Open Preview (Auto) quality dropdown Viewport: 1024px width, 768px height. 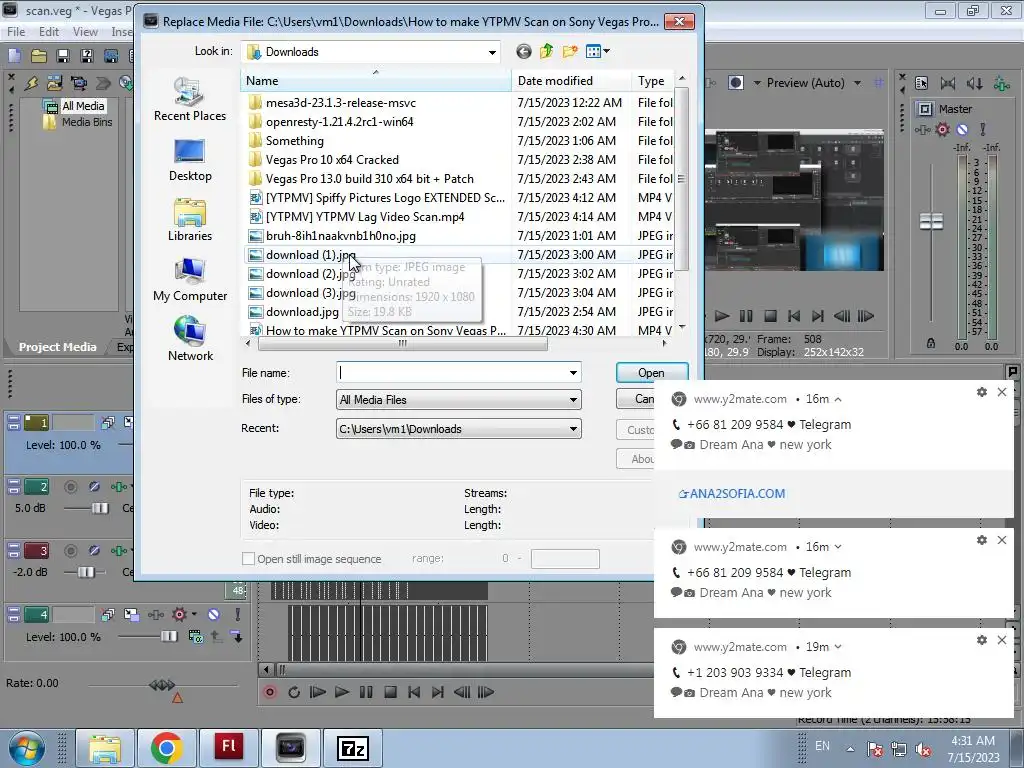click(x=857, y=83)
